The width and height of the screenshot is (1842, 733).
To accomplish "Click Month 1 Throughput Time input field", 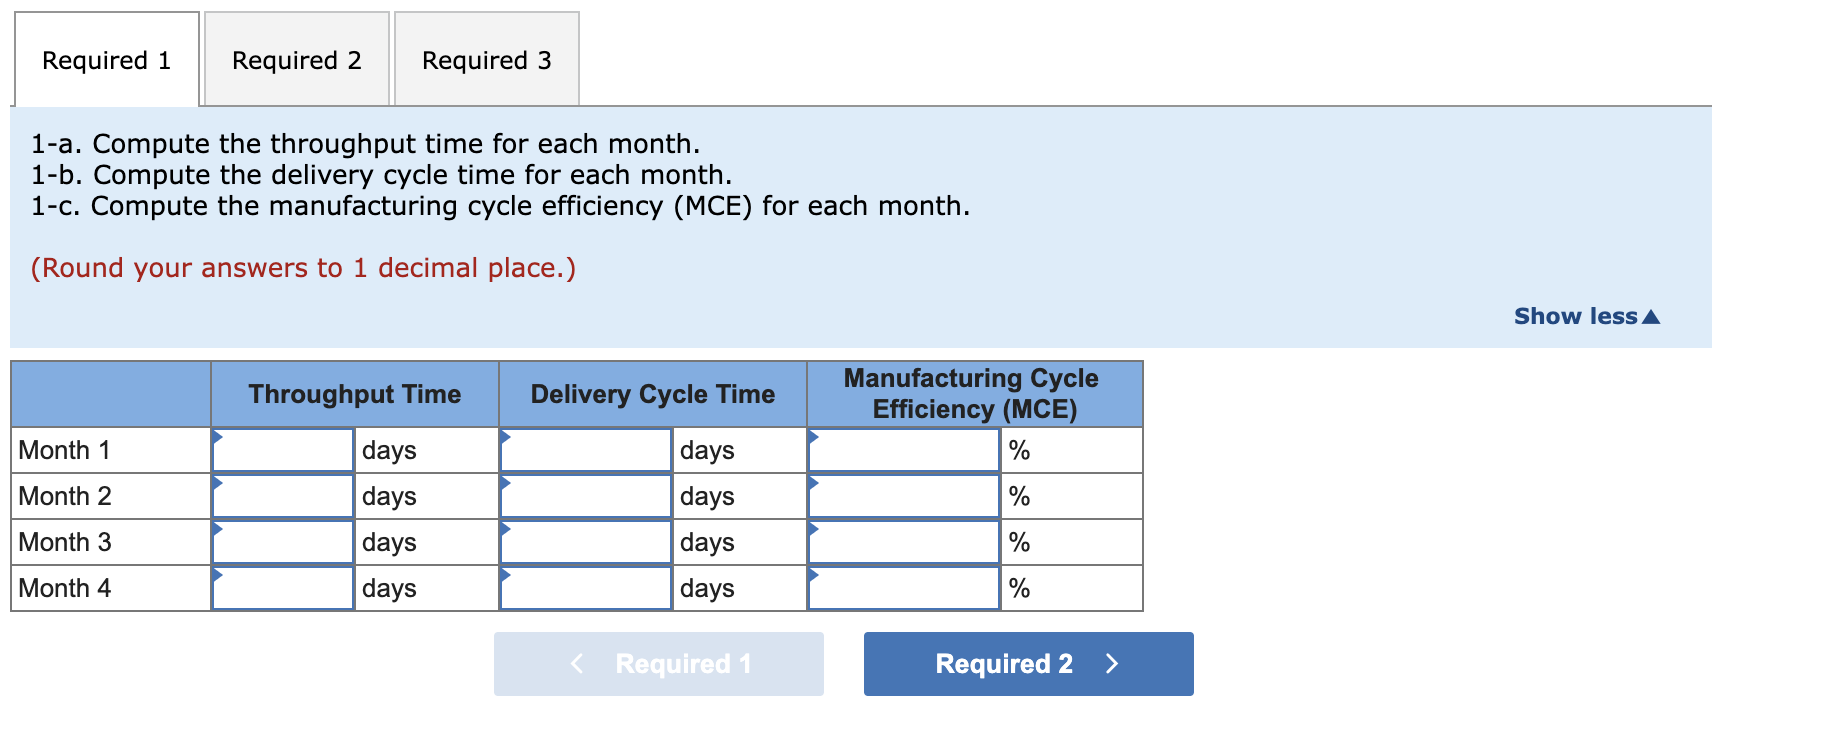I will (x=282, y=450).
